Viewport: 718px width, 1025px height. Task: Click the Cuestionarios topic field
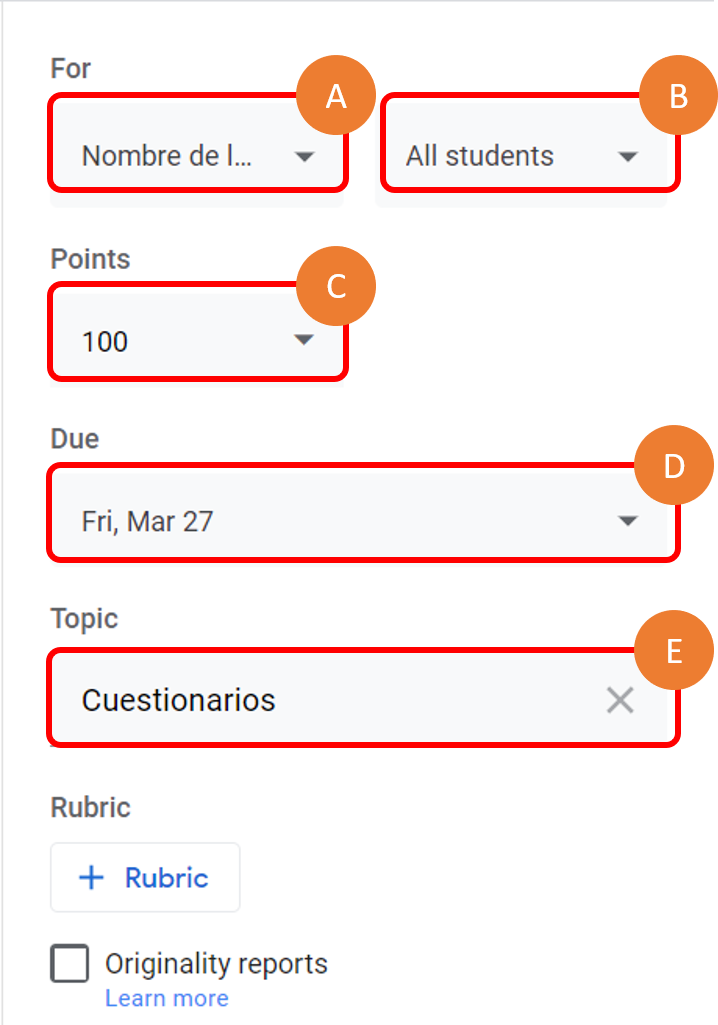pos(300,700)
